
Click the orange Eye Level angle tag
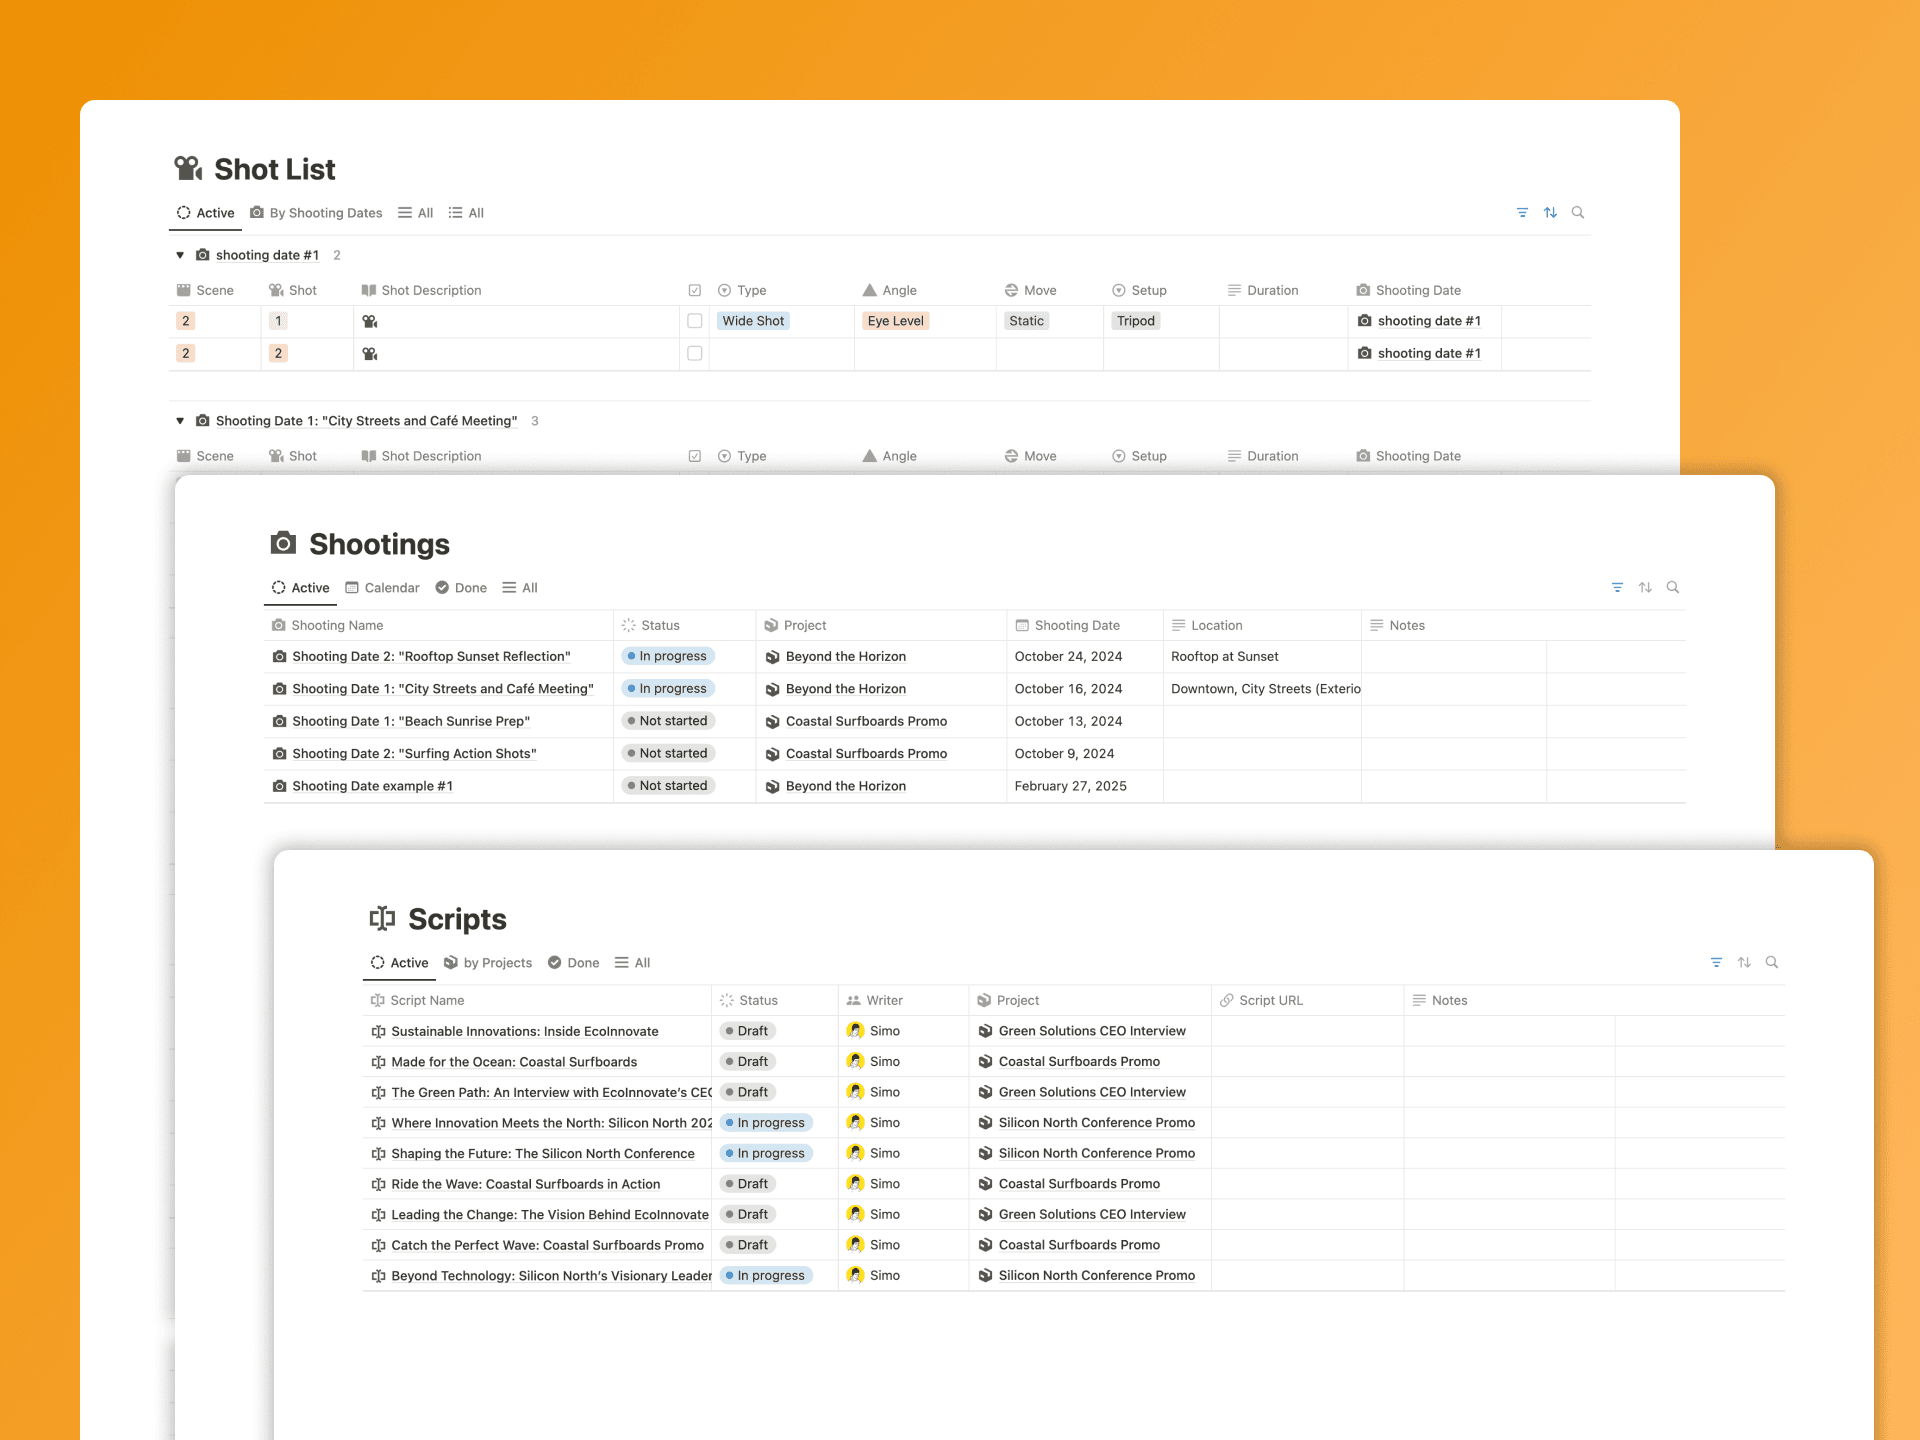pos(895,321)
